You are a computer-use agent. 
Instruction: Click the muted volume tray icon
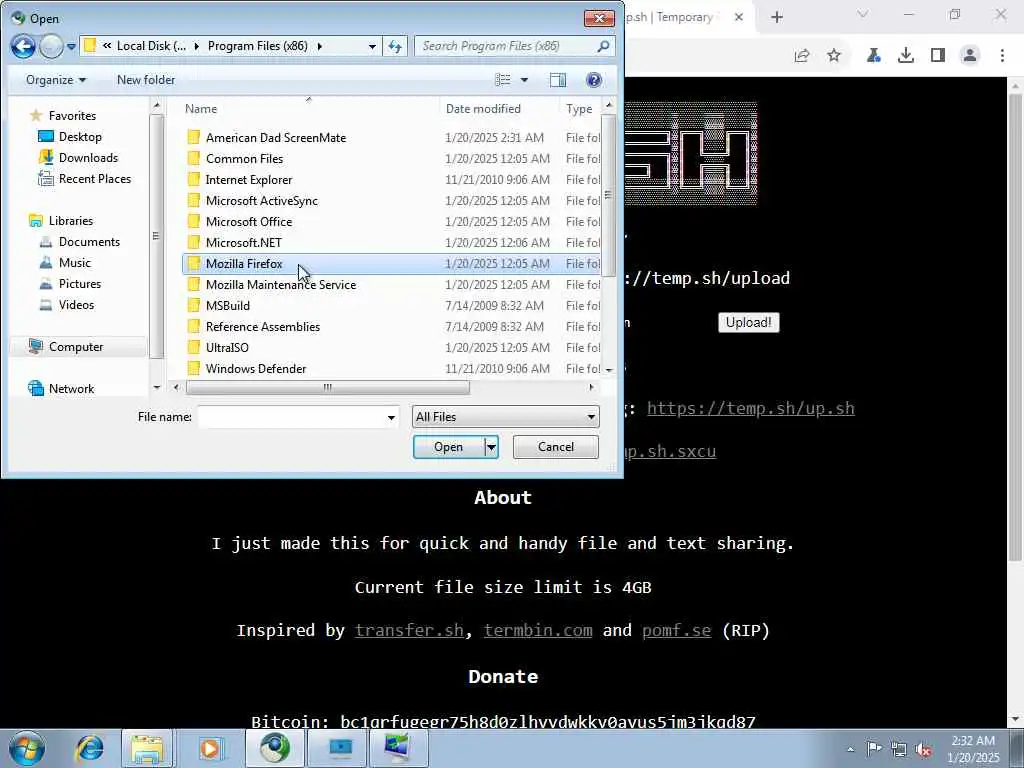923,748
